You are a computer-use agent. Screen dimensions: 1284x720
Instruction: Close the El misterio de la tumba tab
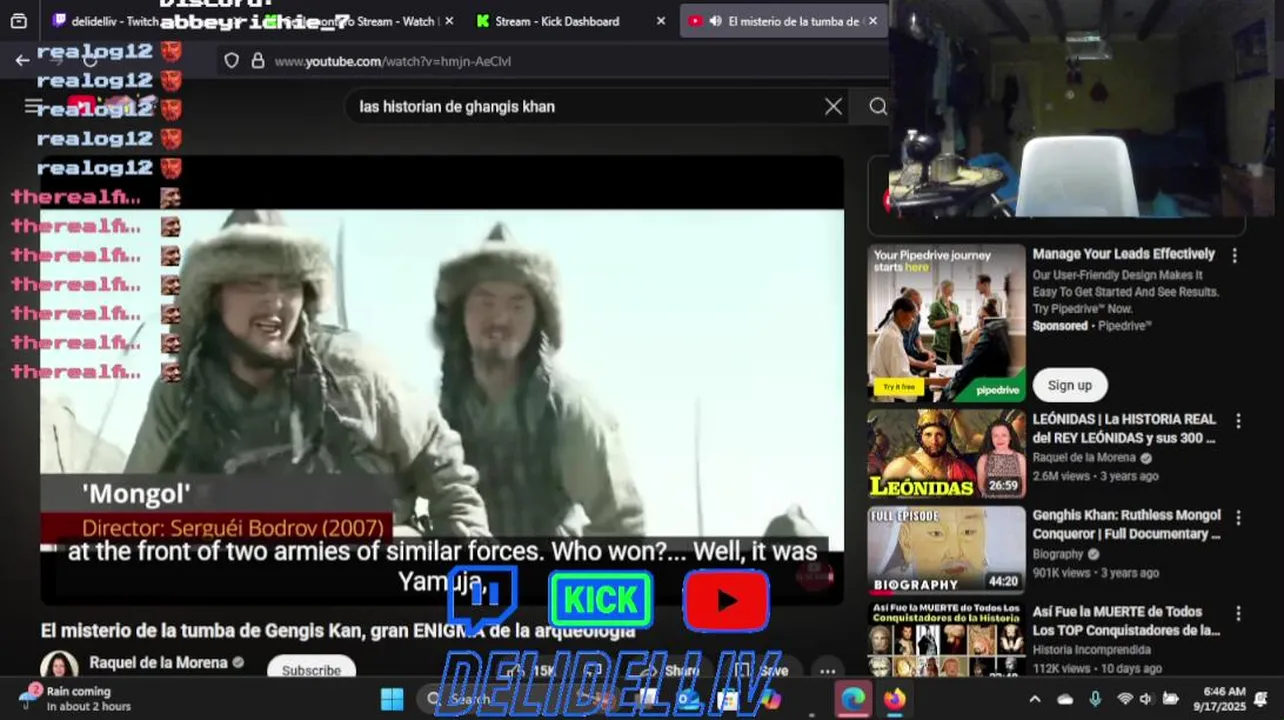point(873,21)
